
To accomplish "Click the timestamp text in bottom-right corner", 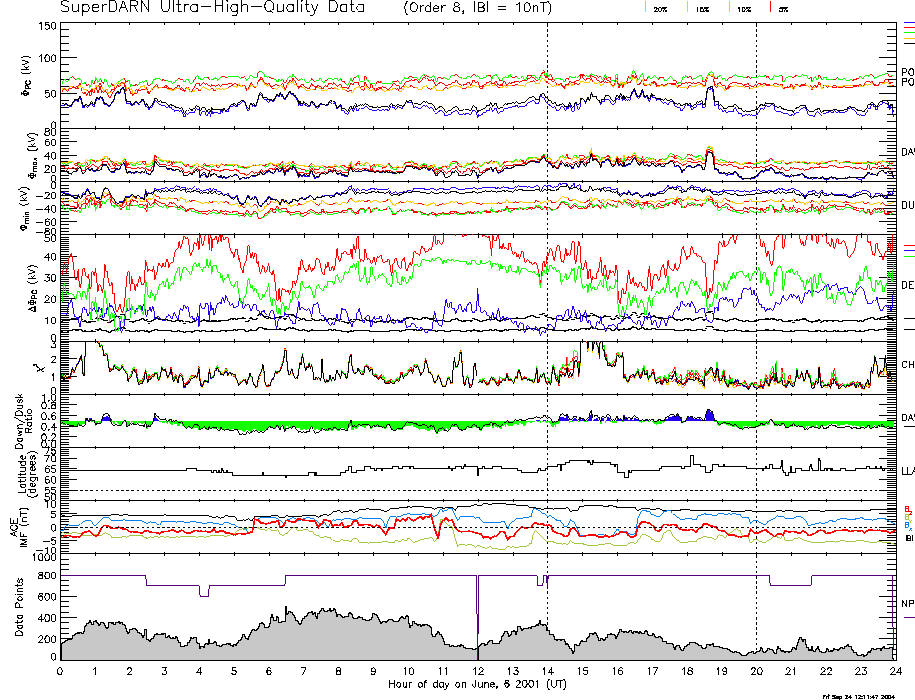I will click(x=860, y=695).
